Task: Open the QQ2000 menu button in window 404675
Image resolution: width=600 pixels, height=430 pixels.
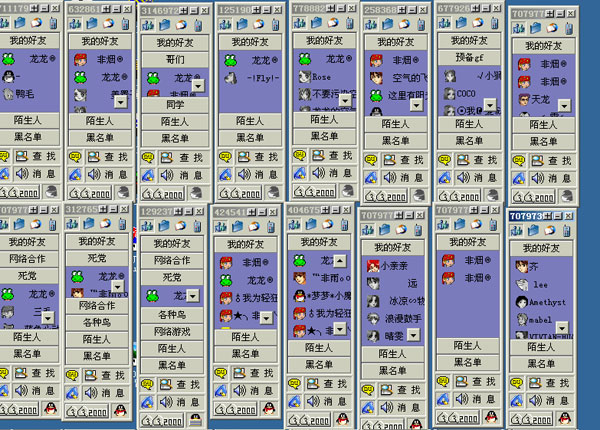Action: point(310,420)
